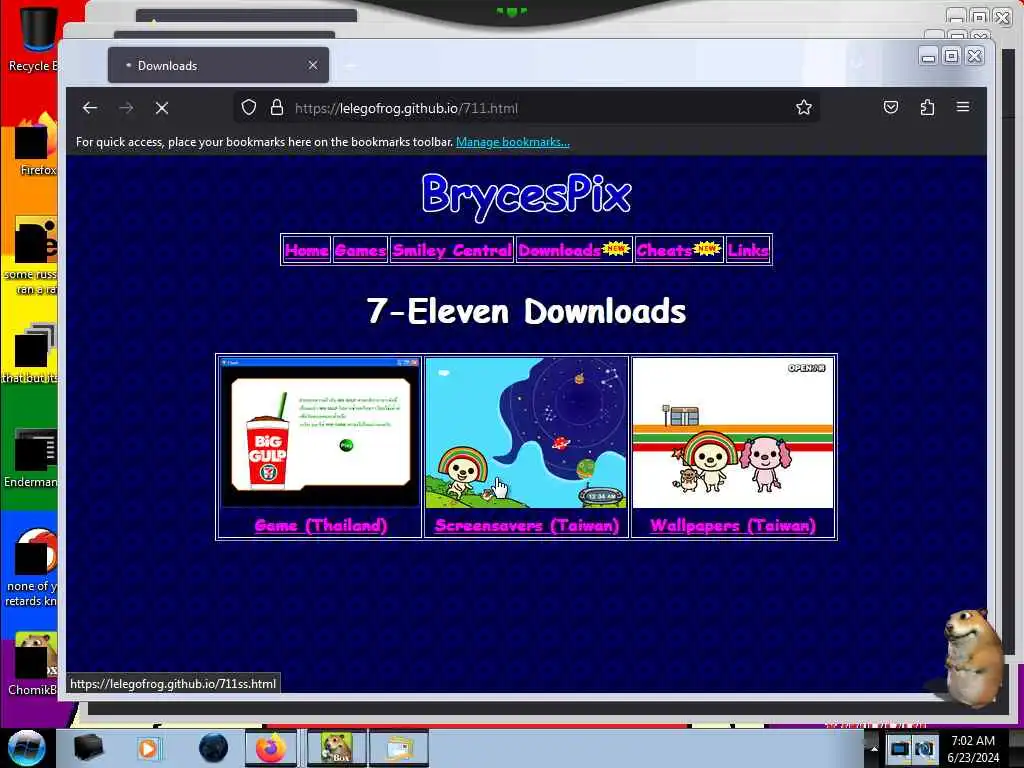Open the ChomikBox hamster taskbar button
The width and height of the screenshot is (1024, 768).
(x=336, y=748)
